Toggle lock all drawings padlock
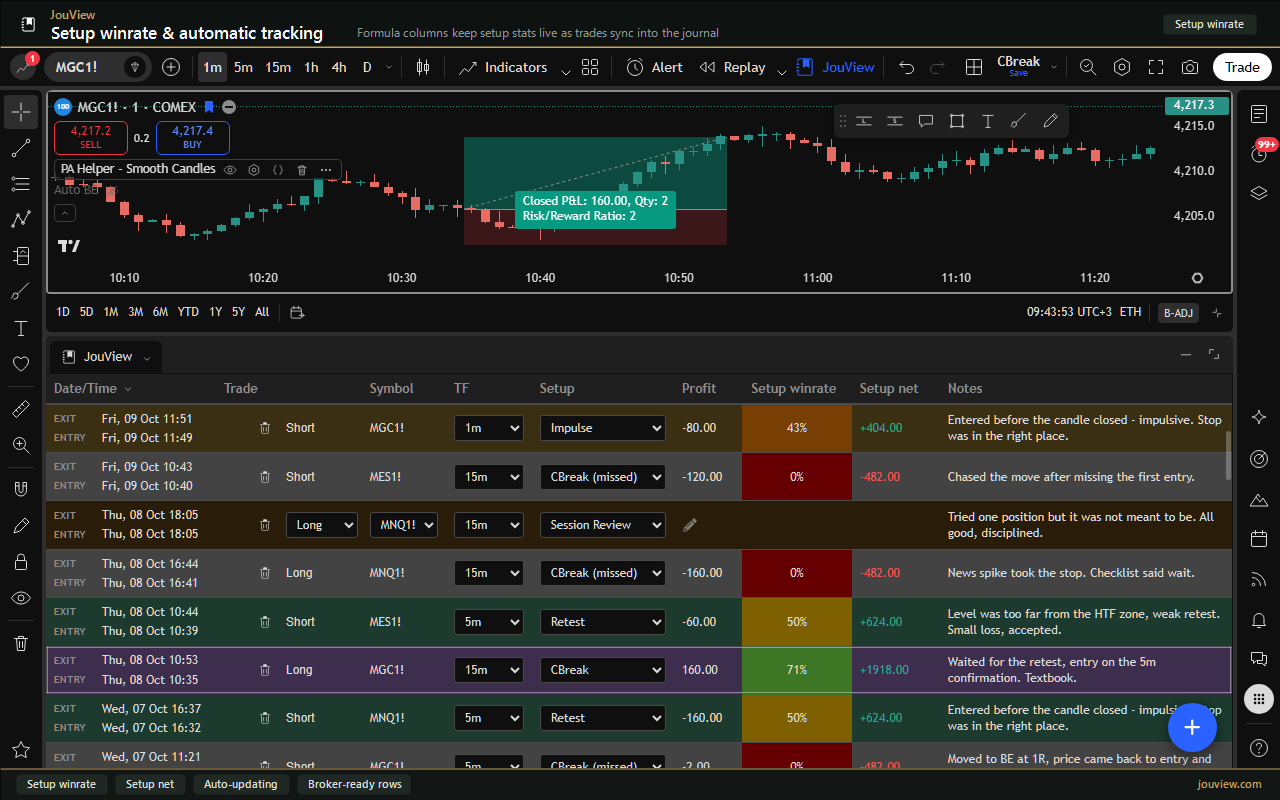The image size is (1280, 800). pyautogui.click(x=21, y=562)
